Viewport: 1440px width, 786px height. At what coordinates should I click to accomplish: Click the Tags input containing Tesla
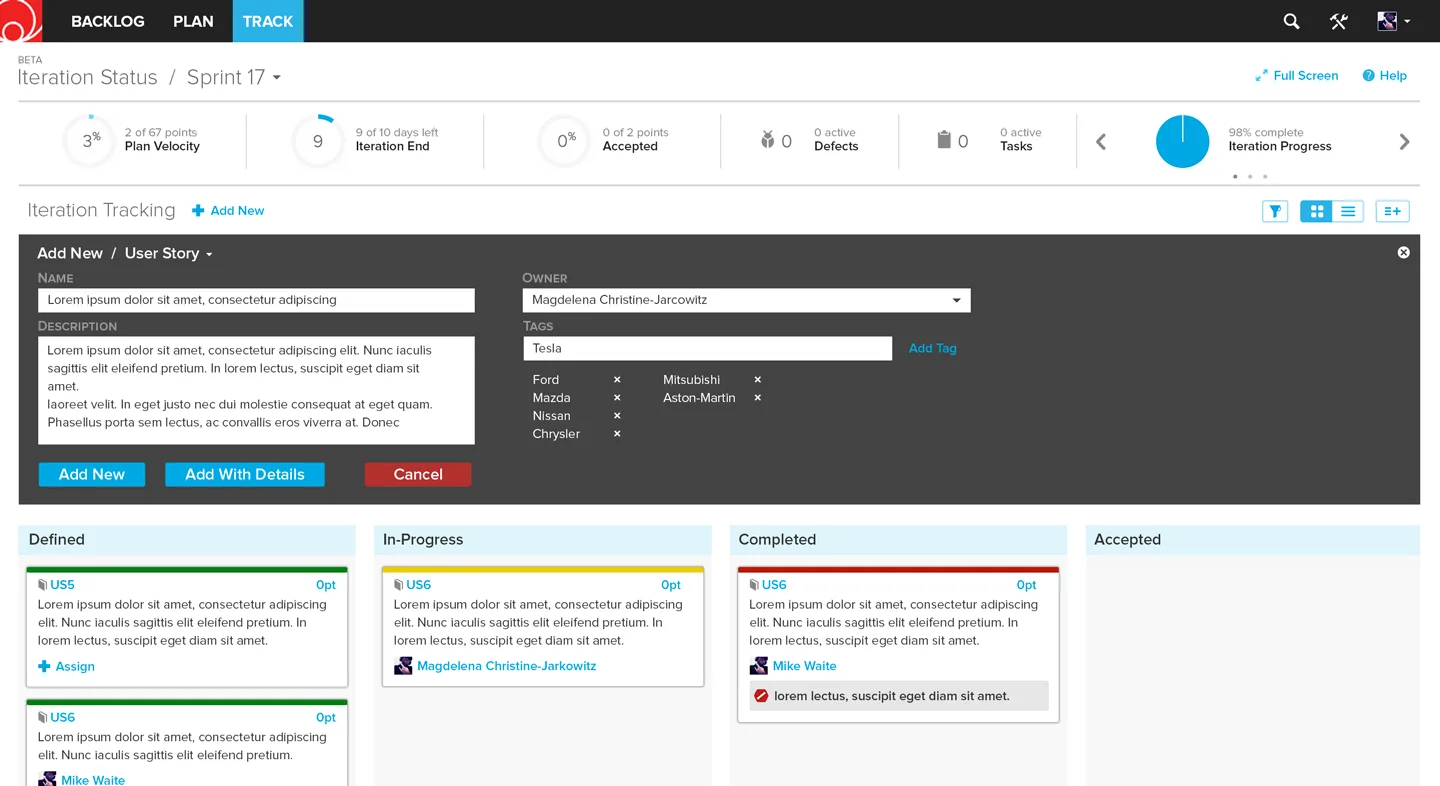point(707,348)
